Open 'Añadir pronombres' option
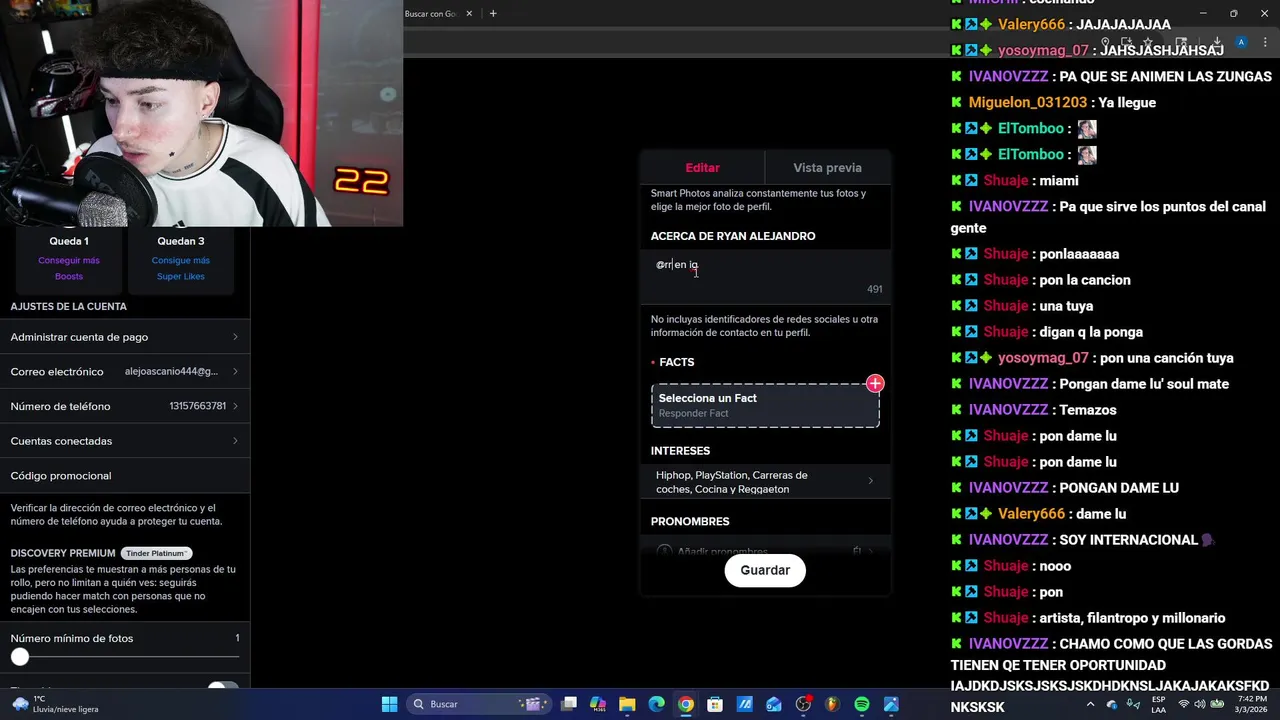Viewport: 1280px width, 720px height. coord(765,551)
